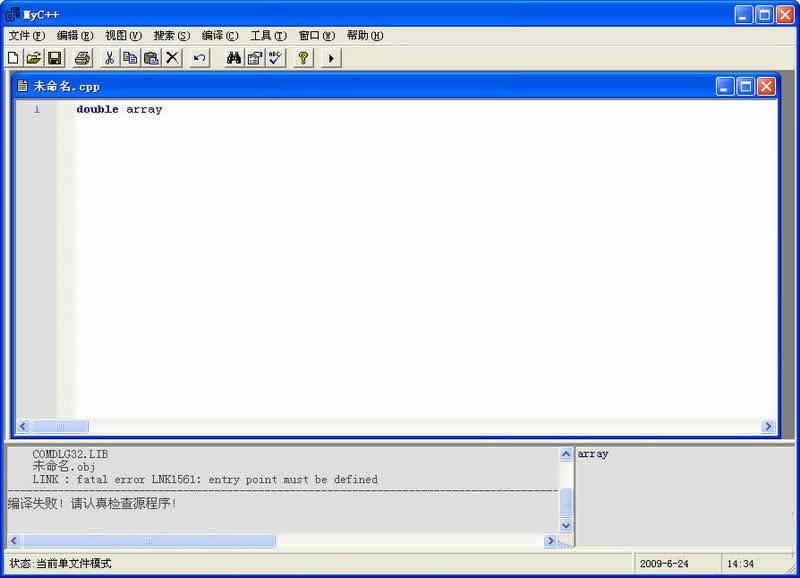Click the New file toolbar icon
This screenshot has height=578, width=800.
pyautogui.click(x=13, y=58)
